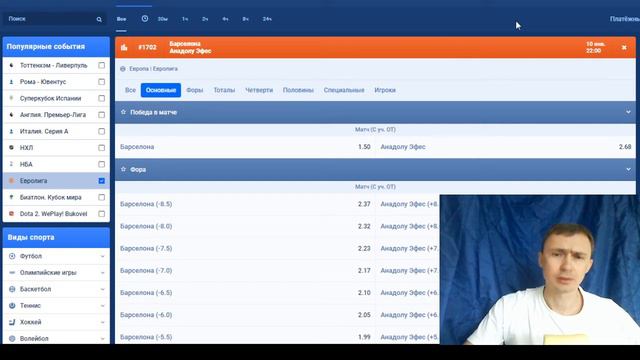Screen dimensions: 640x360
Task: Open the Игроки tab
Action: [385, 90]
